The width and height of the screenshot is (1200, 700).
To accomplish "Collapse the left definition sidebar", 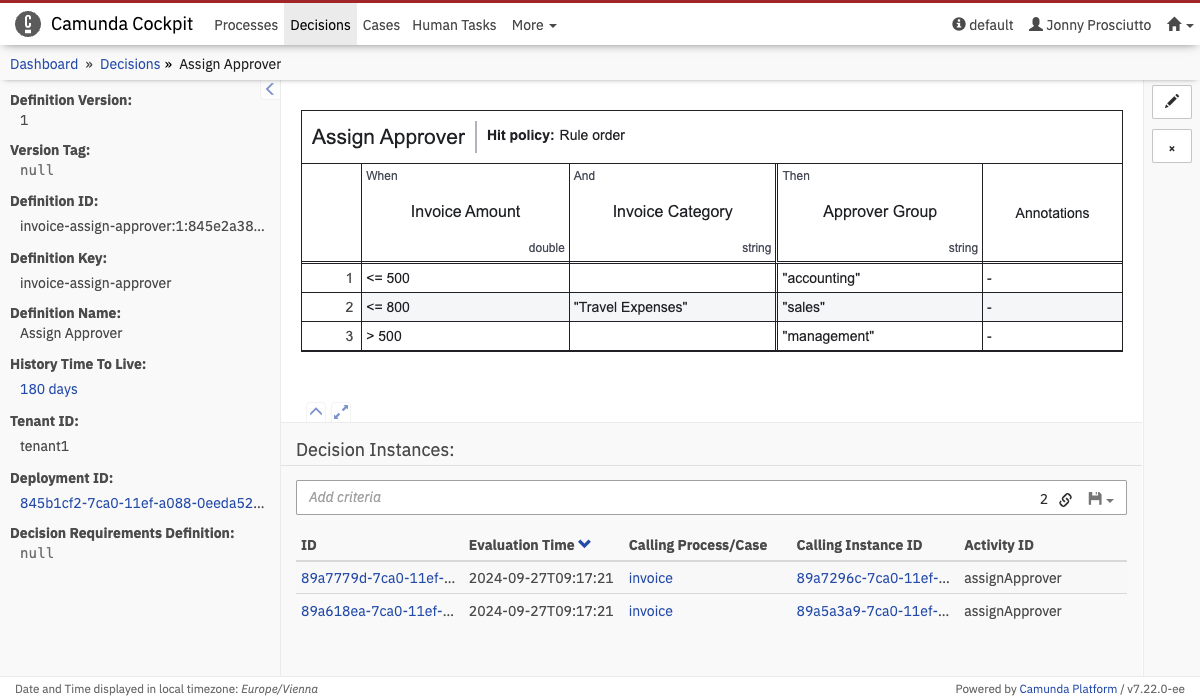I will point(269,90).
